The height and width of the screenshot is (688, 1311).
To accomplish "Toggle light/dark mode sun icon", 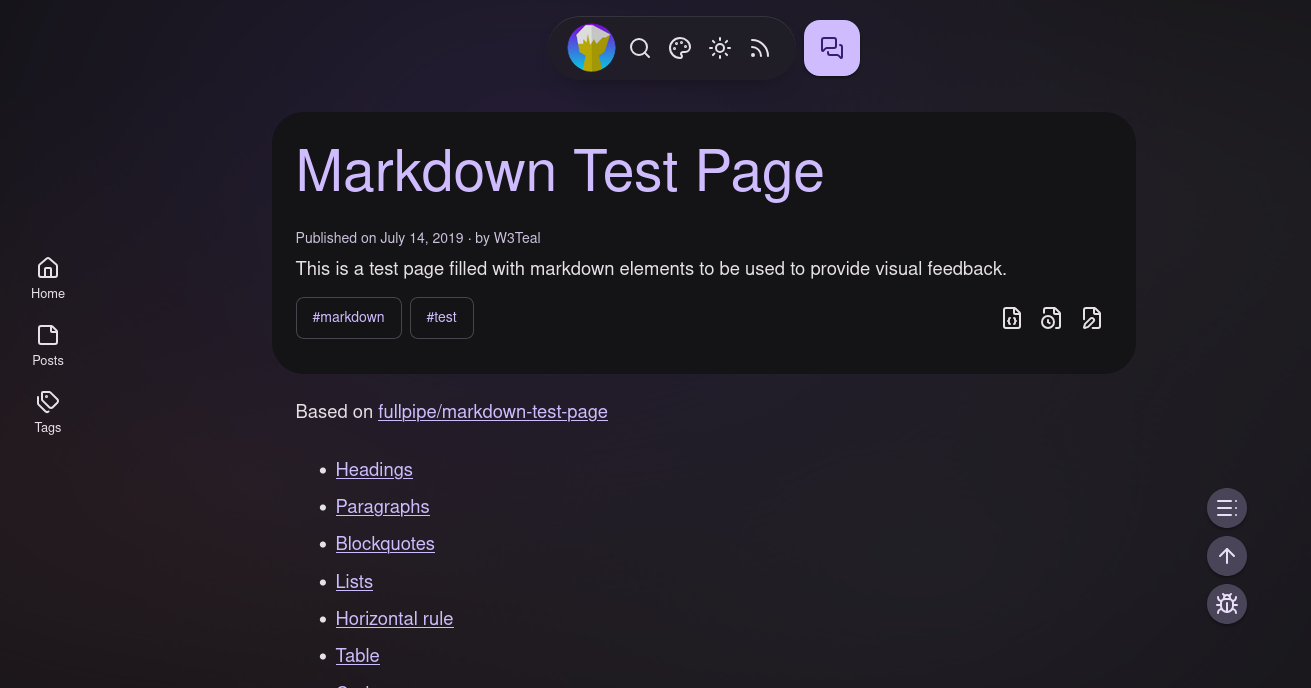I will click(x=720, y=48).
